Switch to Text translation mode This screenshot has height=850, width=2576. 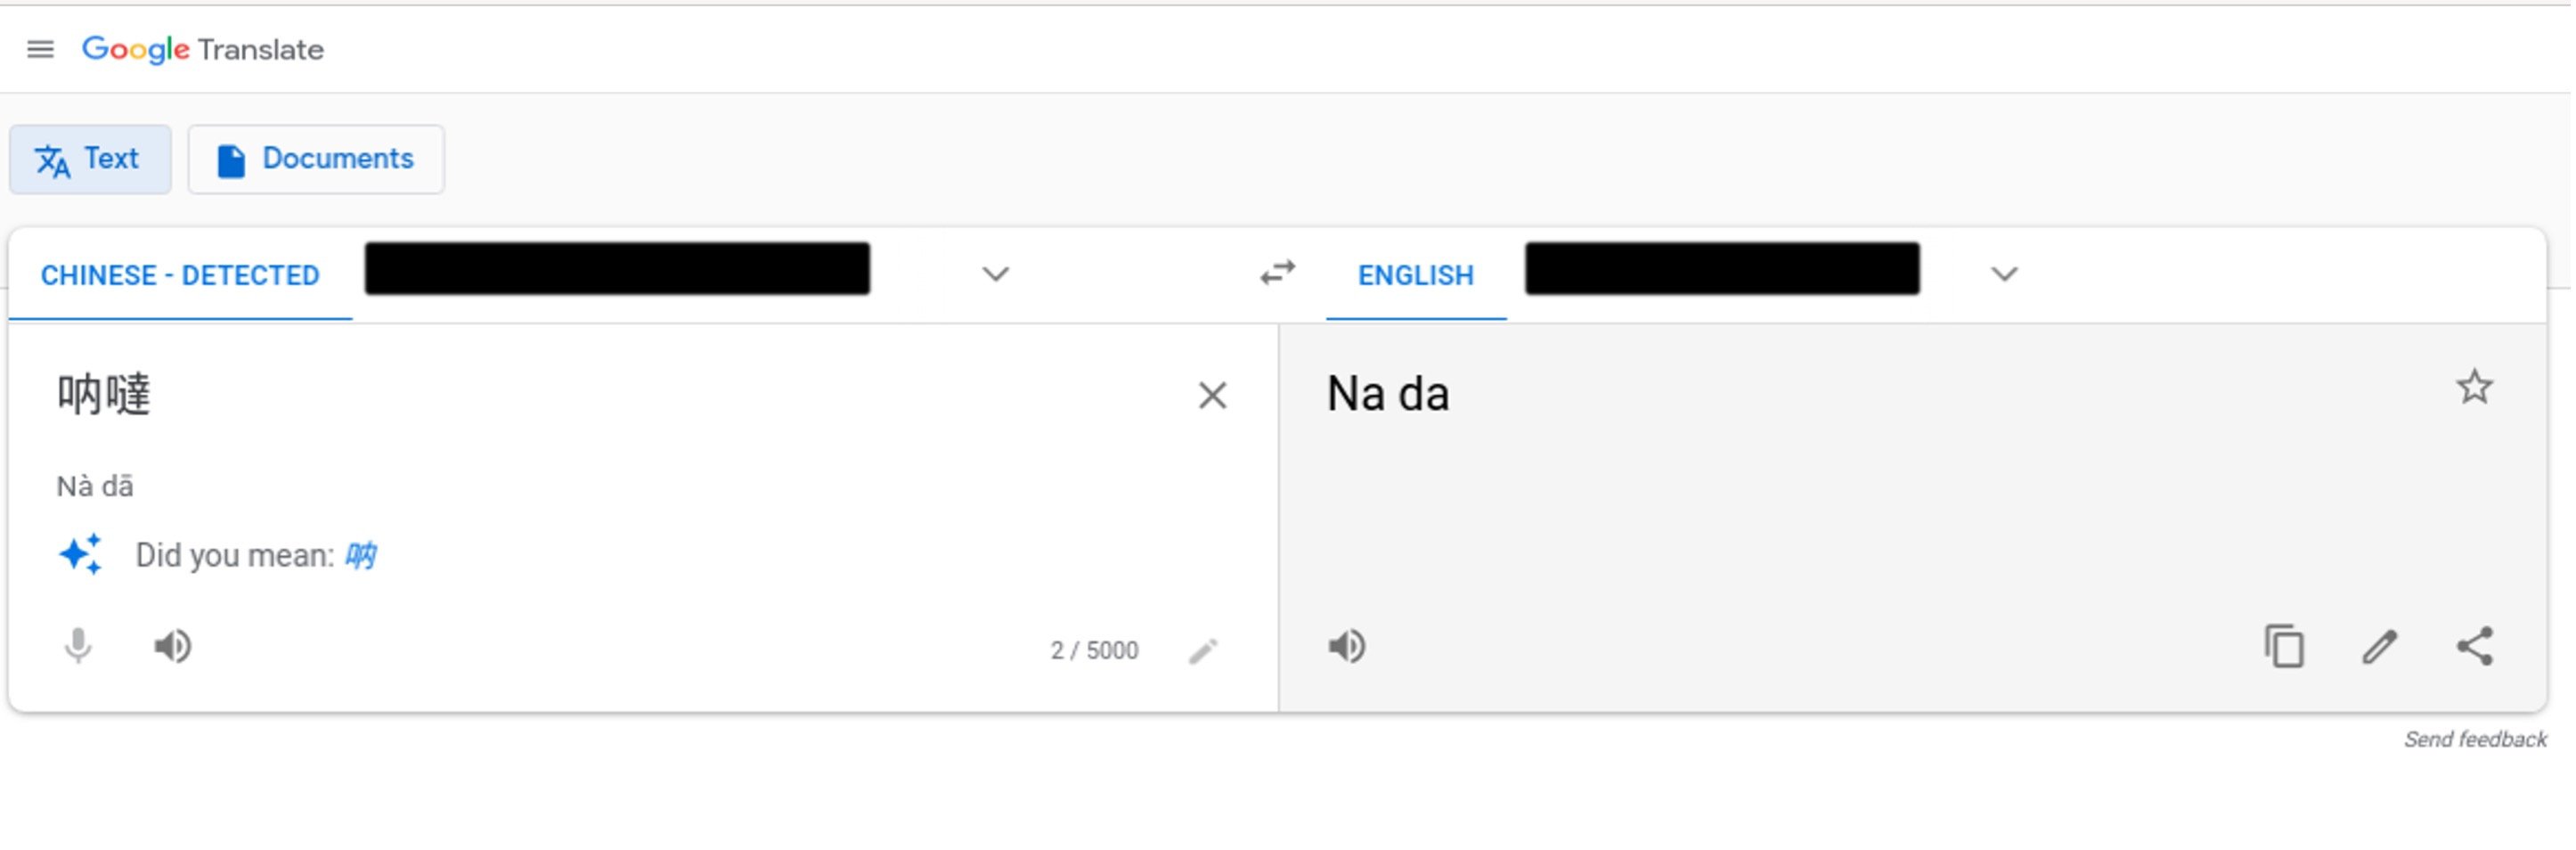(x=90, y=159)
